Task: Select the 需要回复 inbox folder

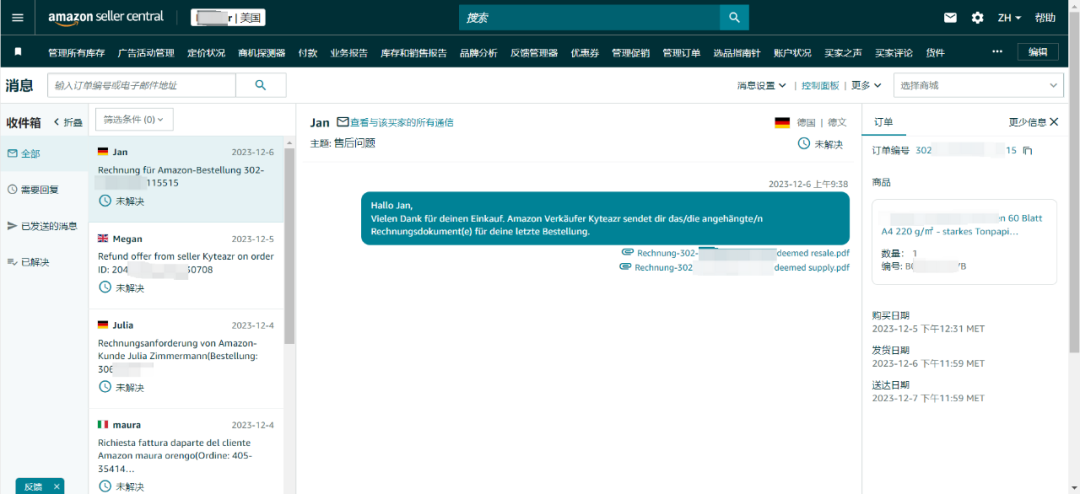Action: [39, 189]
